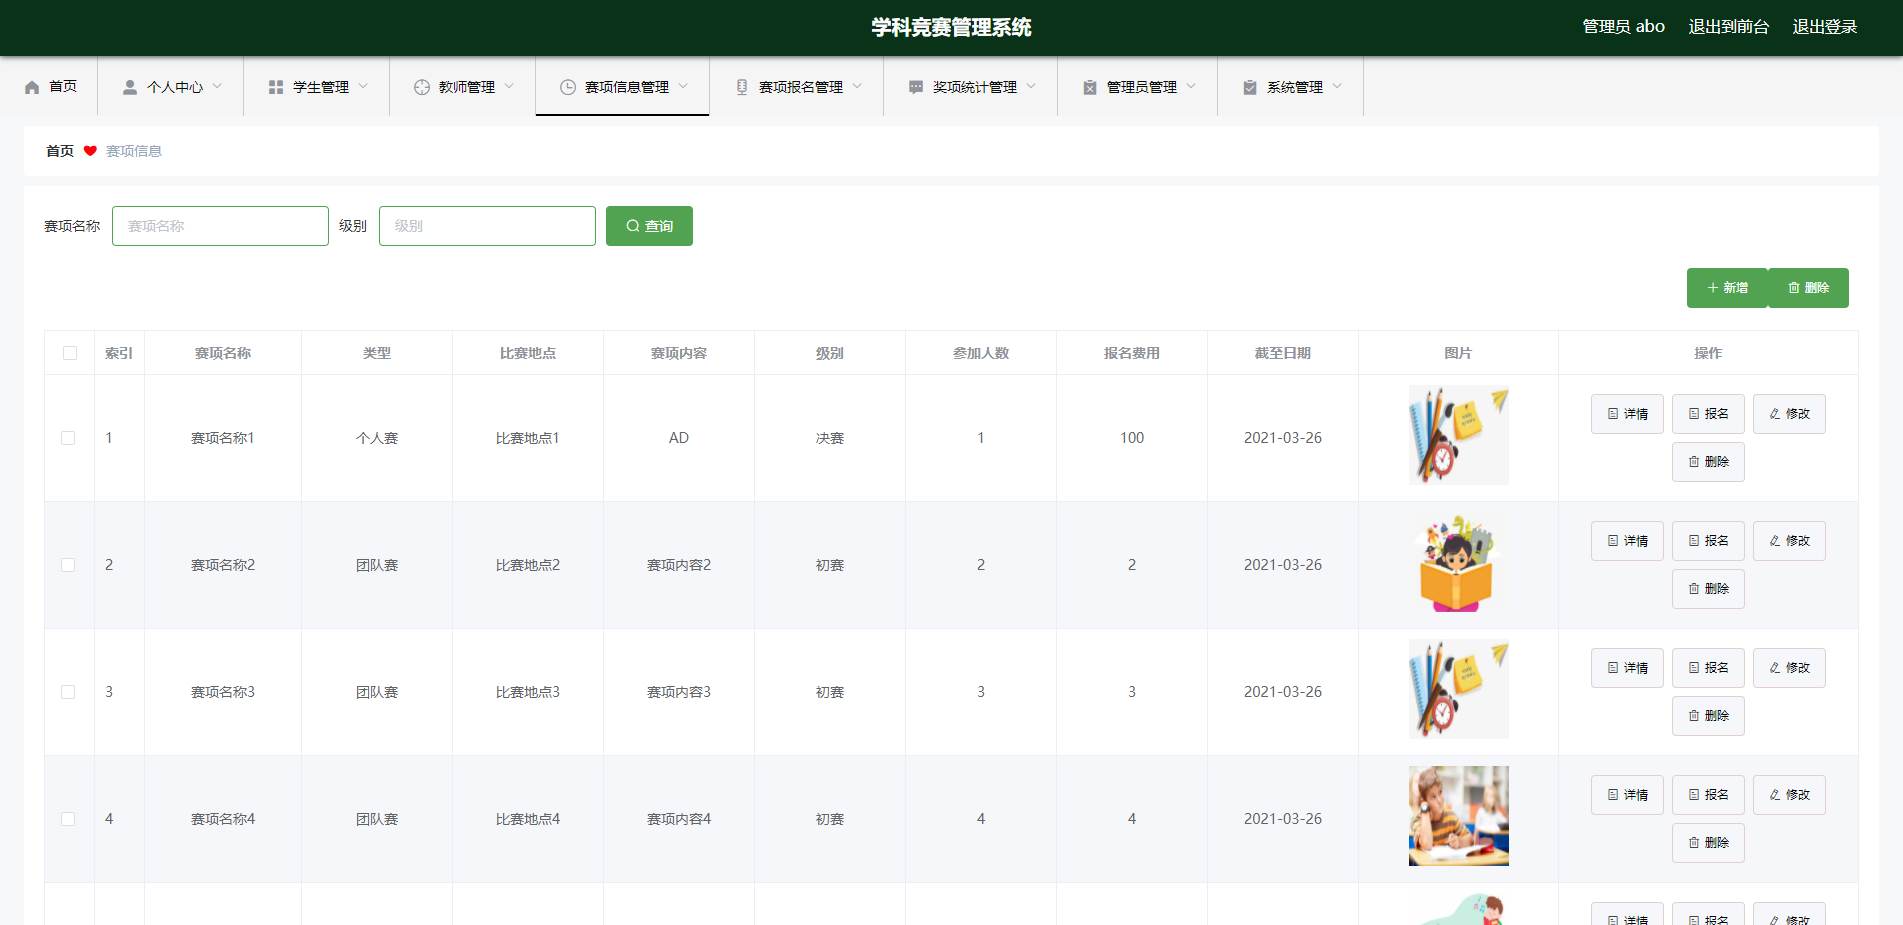Viewport: 1903px width, 925px height.
Task: Expand the 赛项报名管理 dropdown arrow
Action: pos(857,86)
